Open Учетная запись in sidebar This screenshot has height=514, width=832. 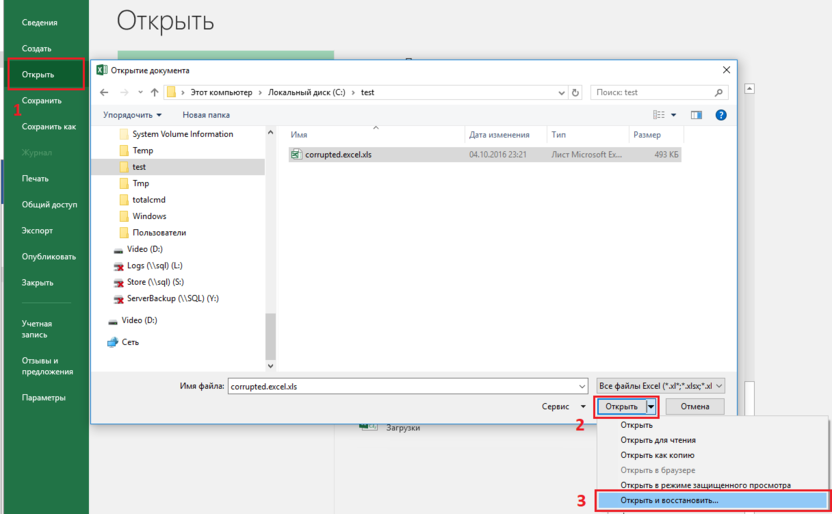pos(37,329)
